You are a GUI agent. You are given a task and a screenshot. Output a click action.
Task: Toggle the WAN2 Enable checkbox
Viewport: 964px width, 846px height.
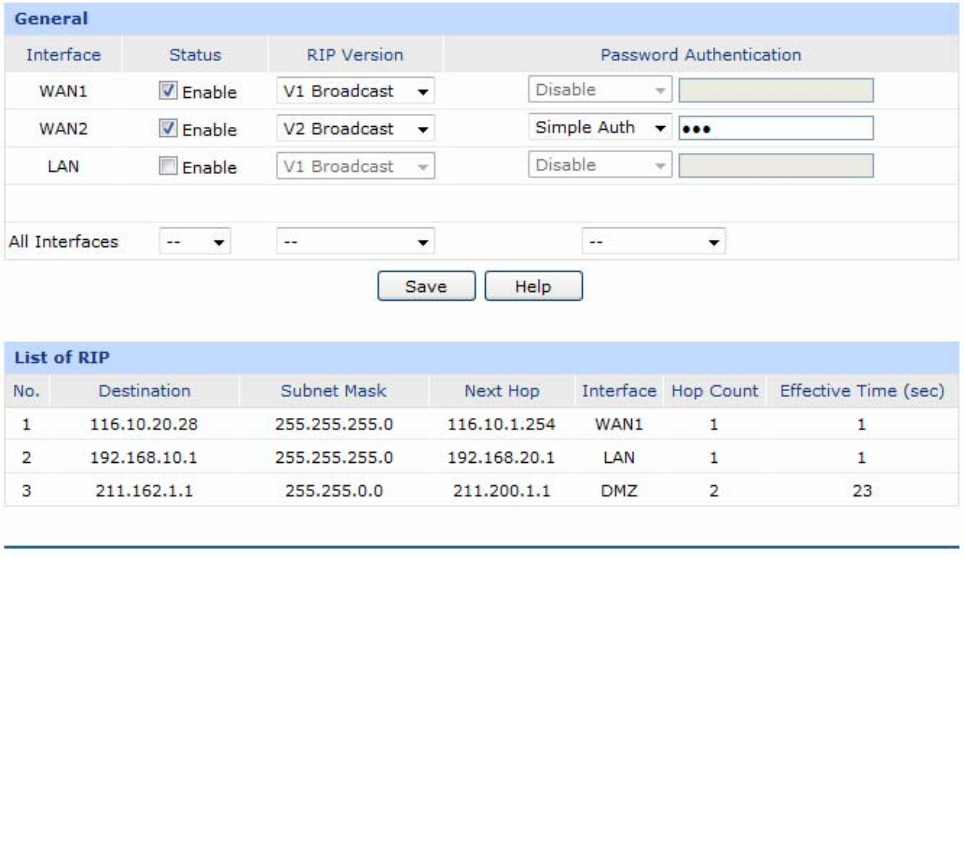tap(169, 129)
